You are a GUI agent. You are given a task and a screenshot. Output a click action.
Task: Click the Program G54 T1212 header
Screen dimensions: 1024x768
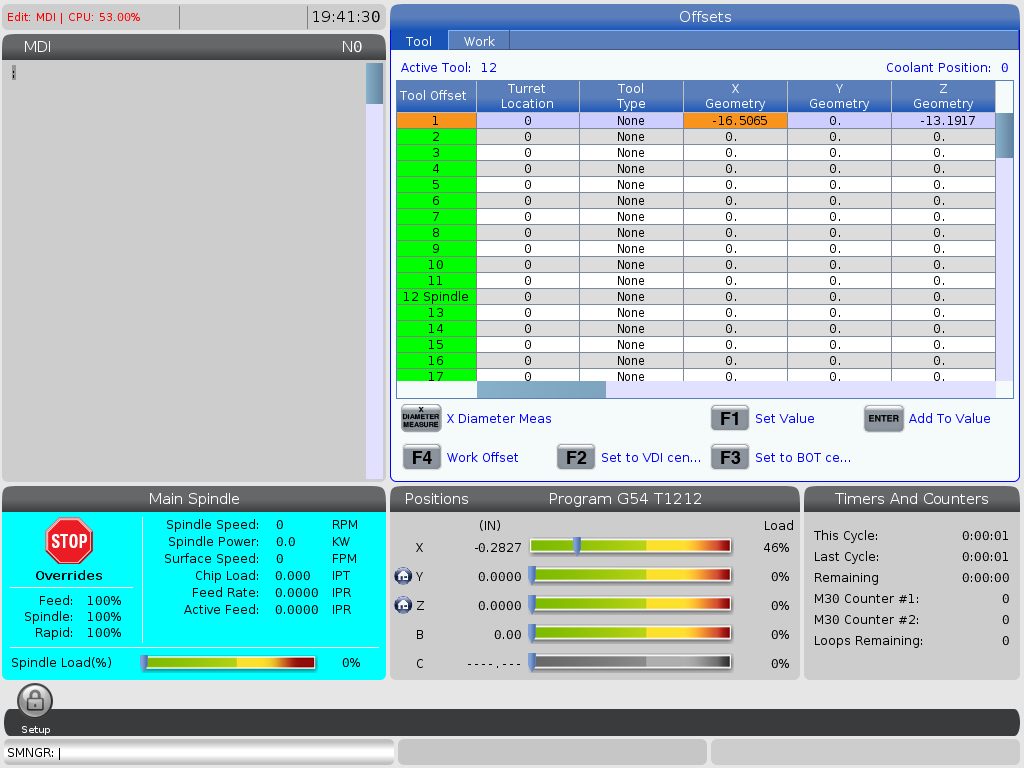[625, 499]
